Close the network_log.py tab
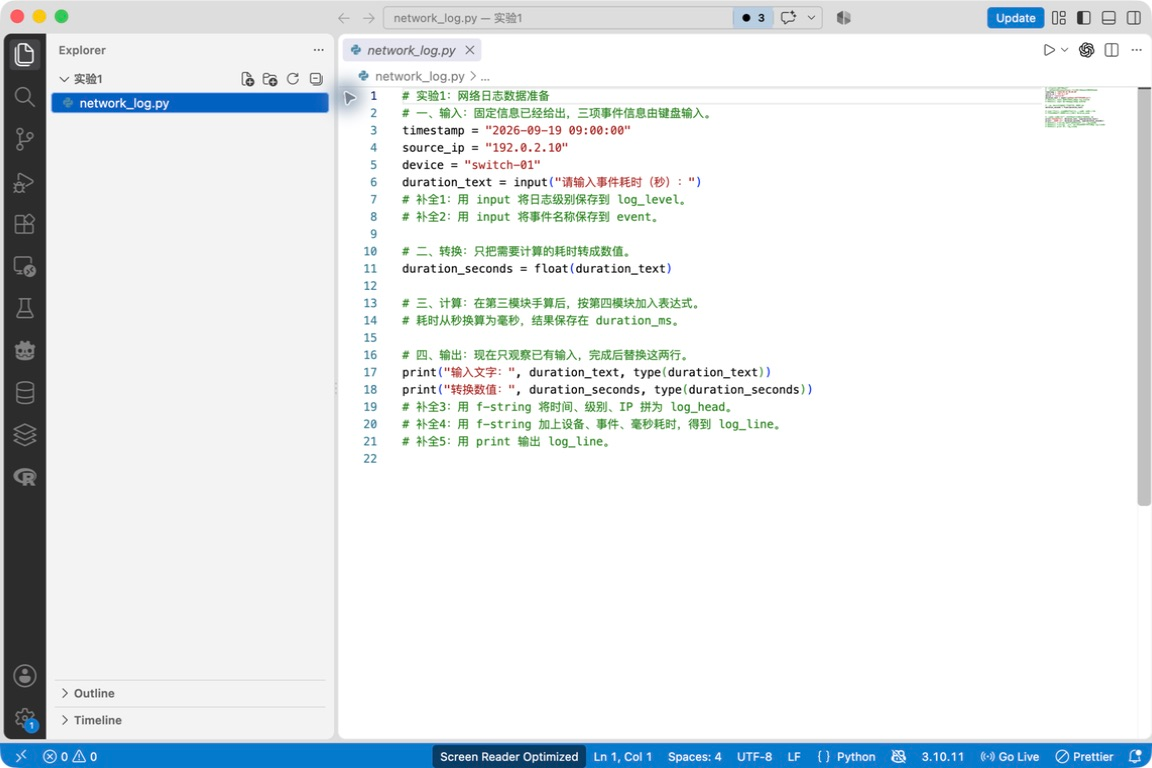 pyautogui.click(x=469, y=50)
